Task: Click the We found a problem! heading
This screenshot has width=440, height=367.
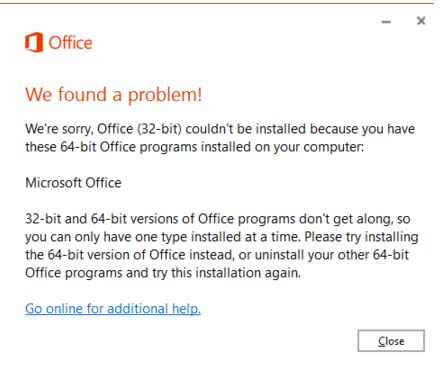Action: [114, 94]
